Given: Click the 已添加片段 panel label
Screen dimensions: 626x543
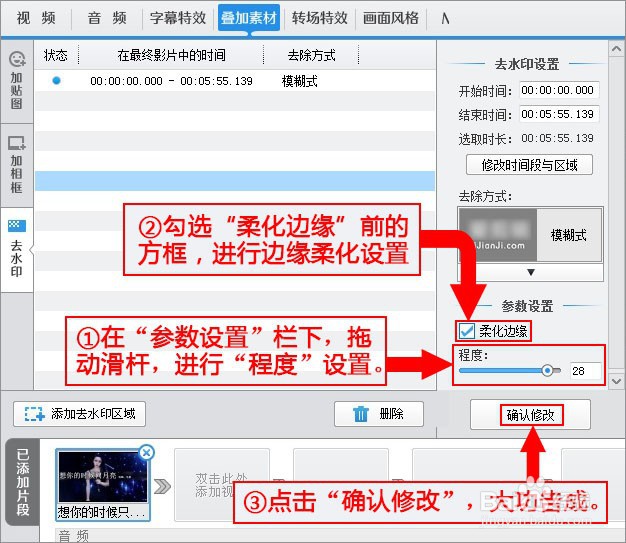Looking at the screenshot, I should click(x=23, y=482).
